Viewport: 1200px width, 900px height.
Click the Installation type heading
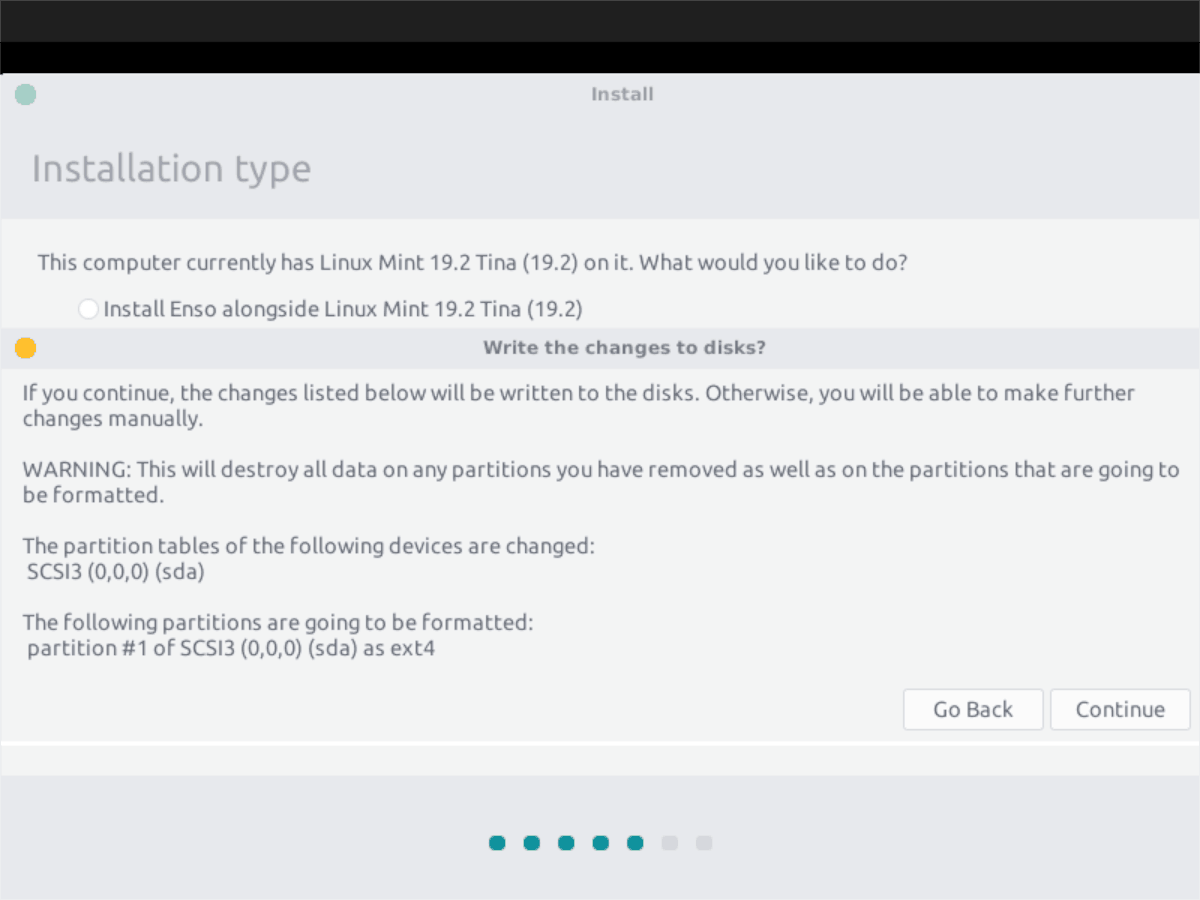[170, 168]
